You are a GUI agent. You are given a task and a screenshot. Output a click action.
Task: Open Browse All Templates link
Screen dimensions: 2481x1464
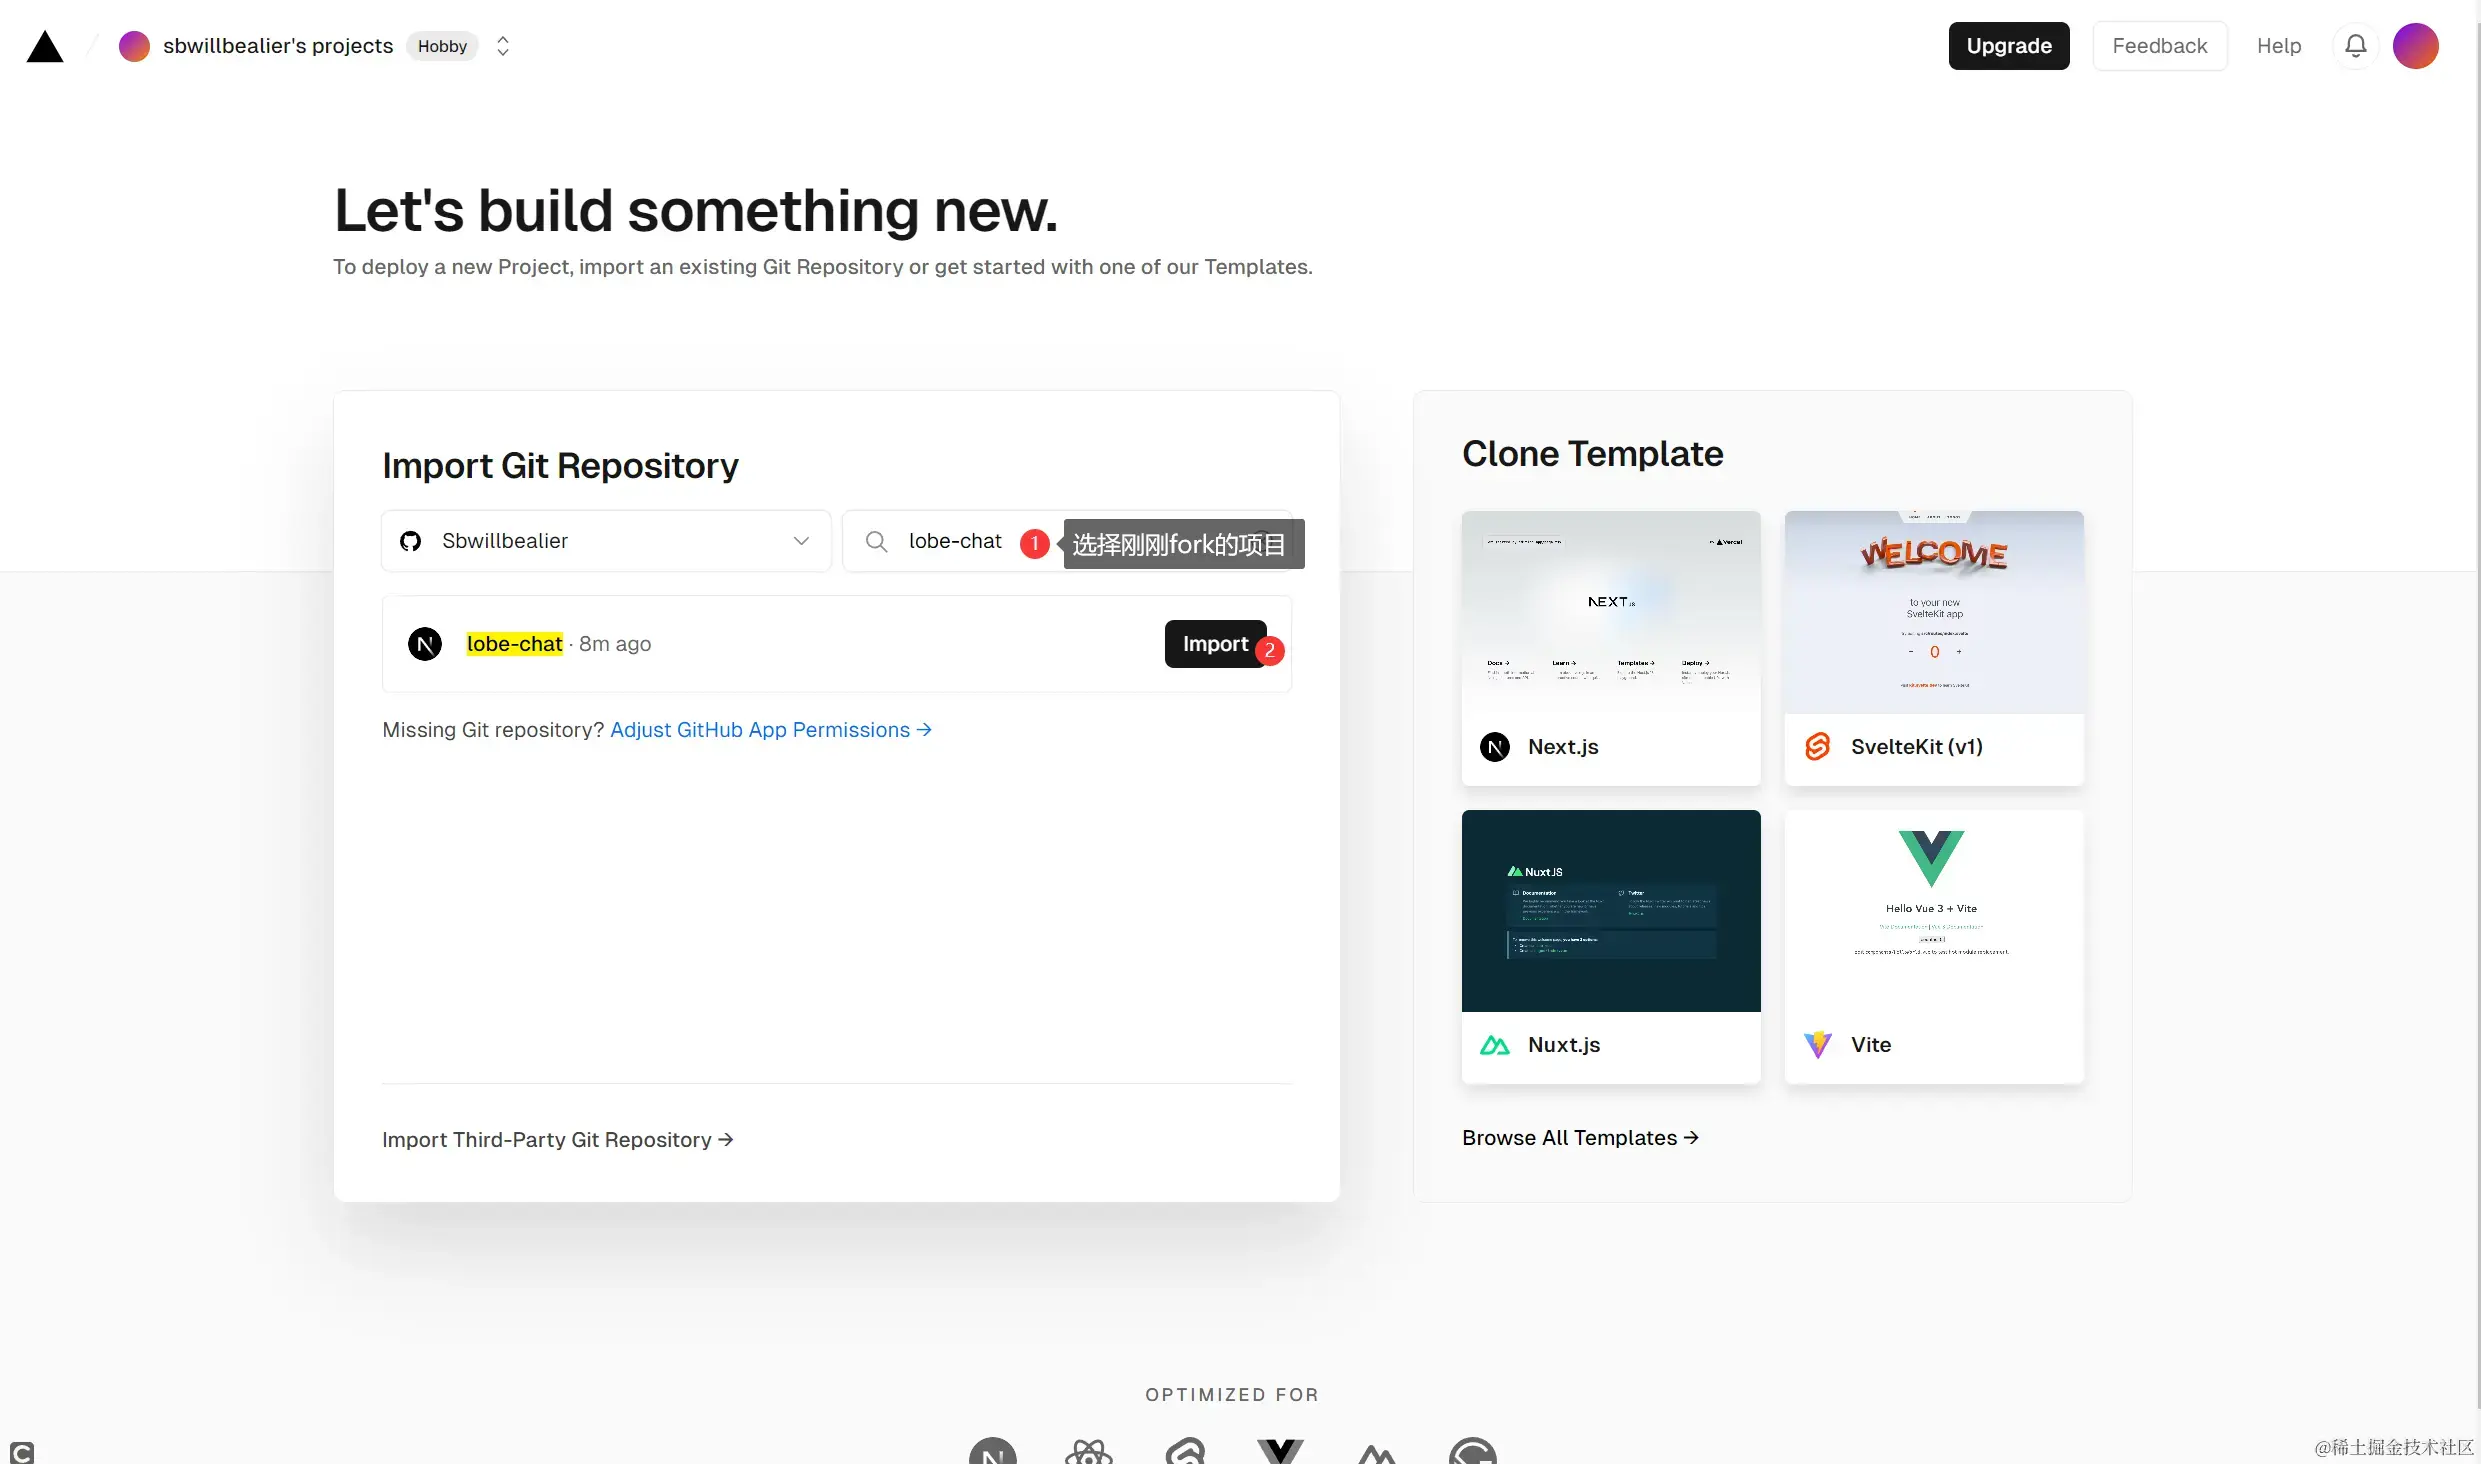click(1580, 1138)
